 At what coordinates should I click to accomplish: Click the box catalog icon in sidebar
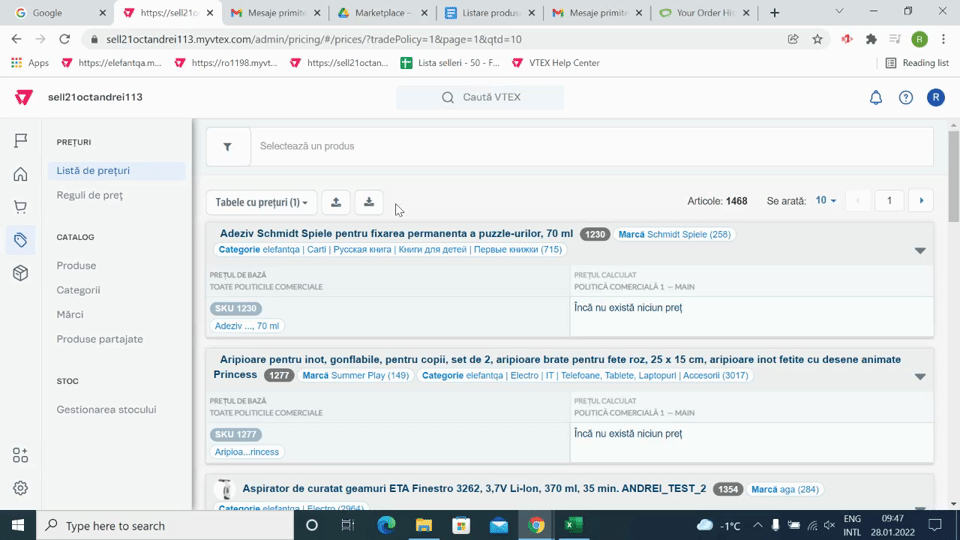click(20, 273)
